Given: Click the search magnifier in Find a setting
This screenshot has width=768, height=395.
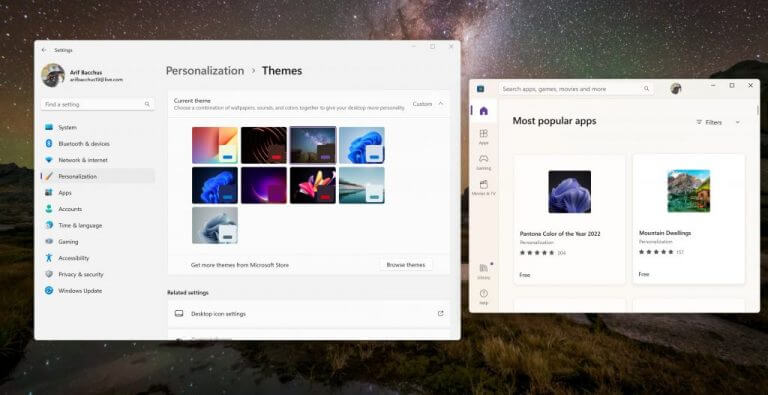Looking at the screenshot, I should (x=147, y=104).
